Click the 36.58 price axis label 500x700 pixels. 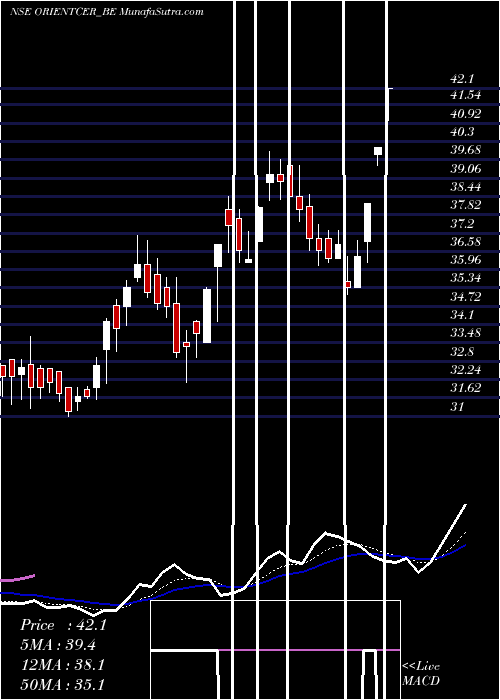click(x=466, y=242)
